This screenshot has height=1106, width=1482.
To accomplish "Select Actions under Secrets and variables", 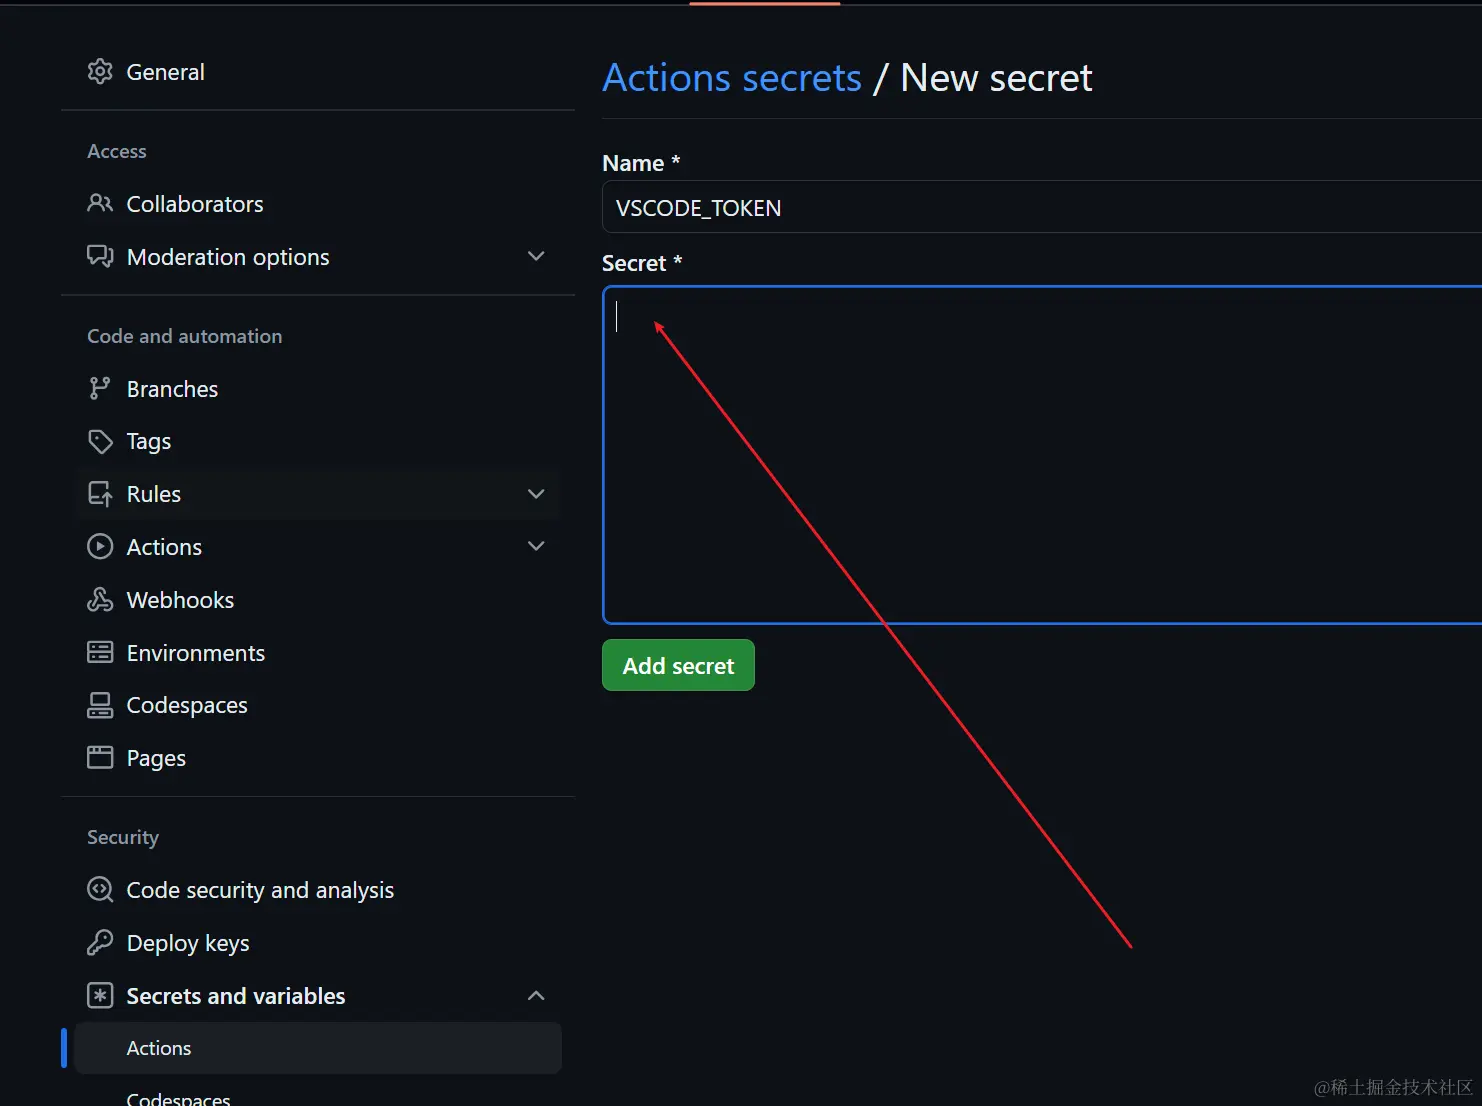I will (159, 1048).
